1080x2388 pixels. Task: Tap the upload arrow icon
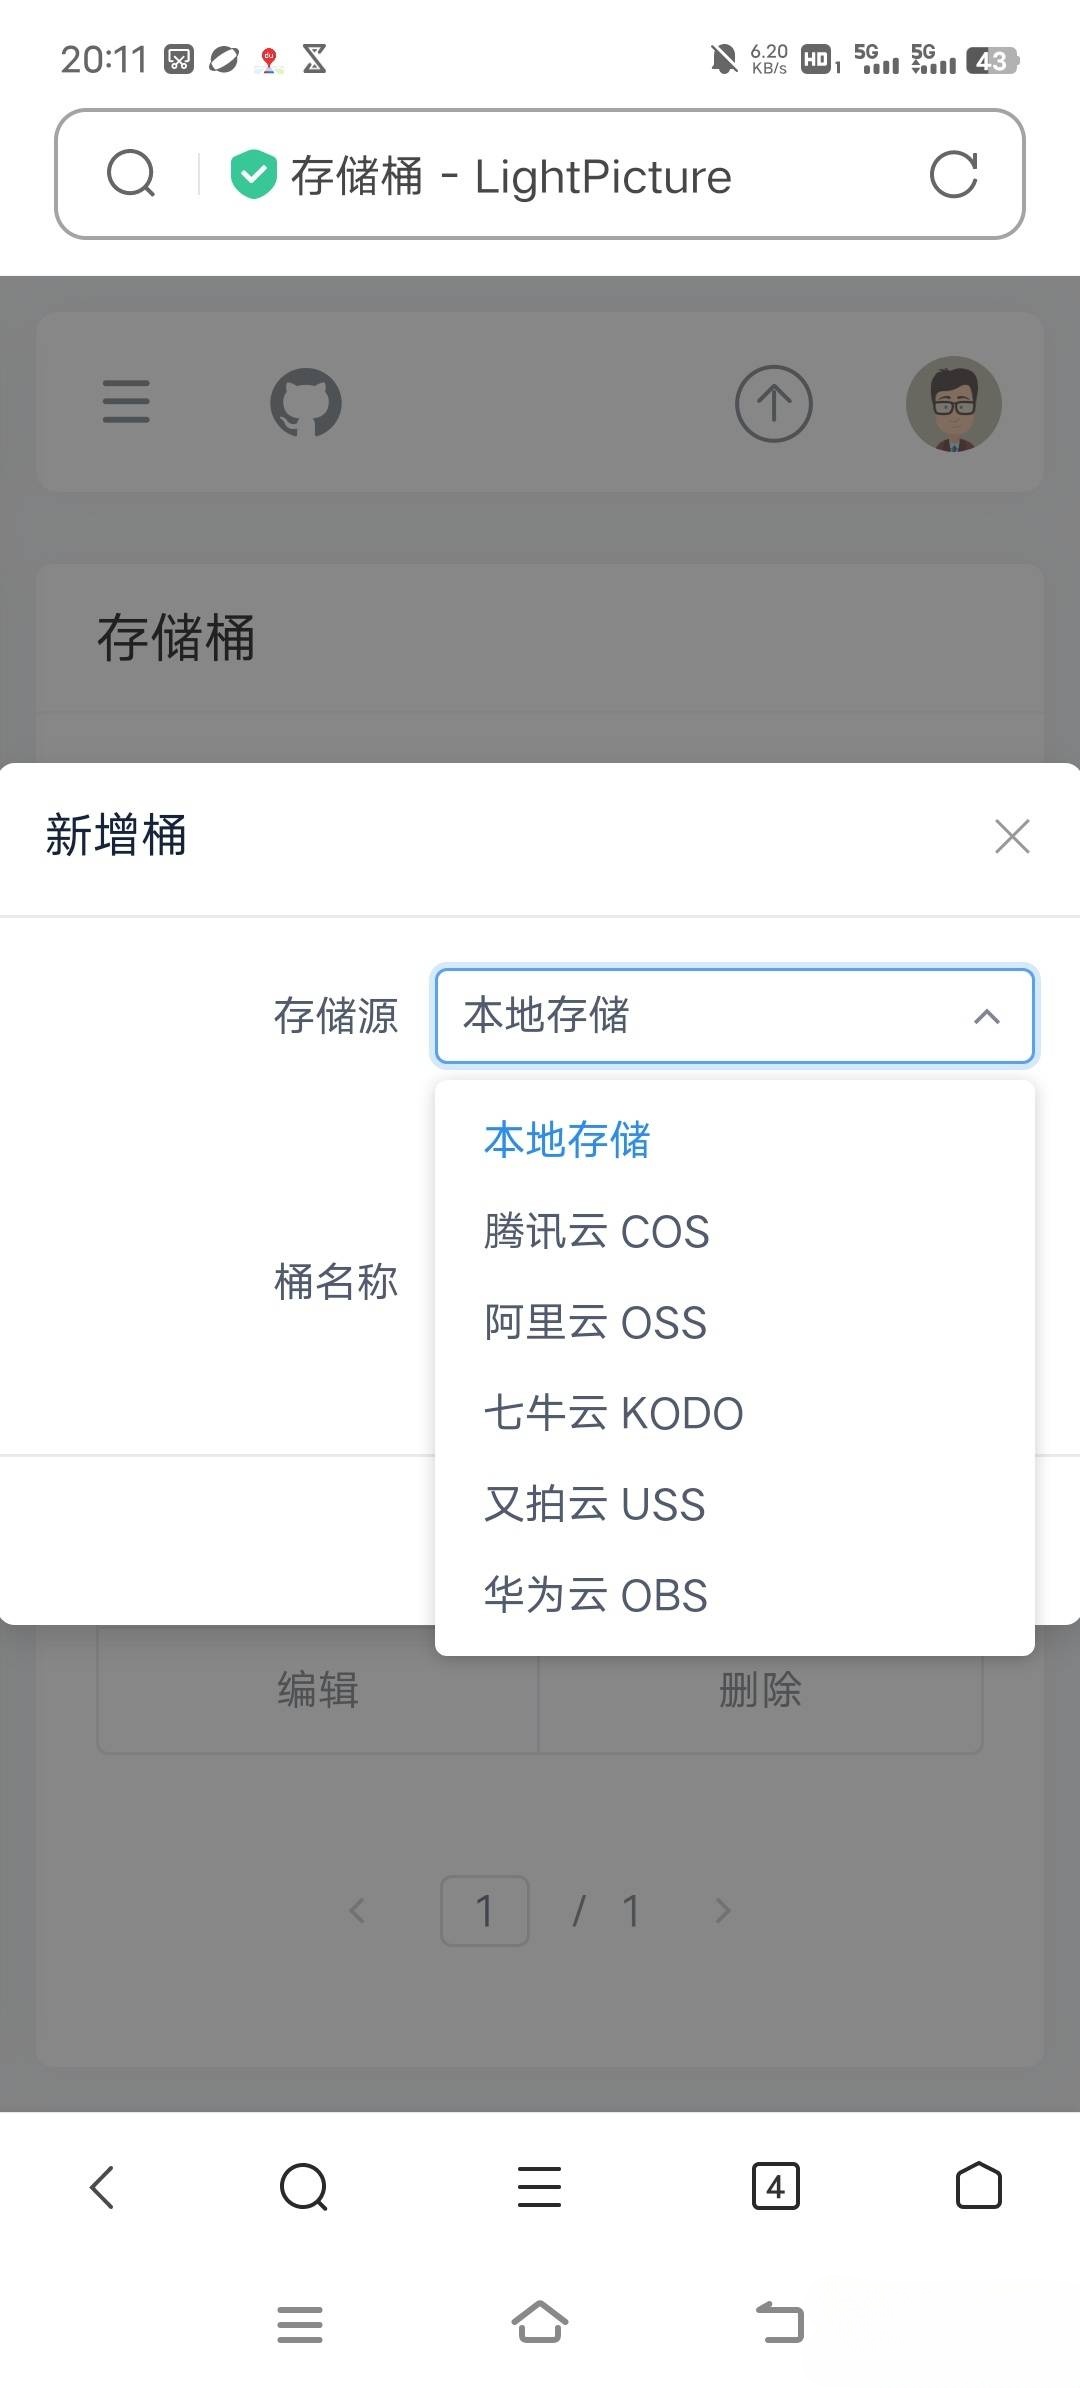774,403
